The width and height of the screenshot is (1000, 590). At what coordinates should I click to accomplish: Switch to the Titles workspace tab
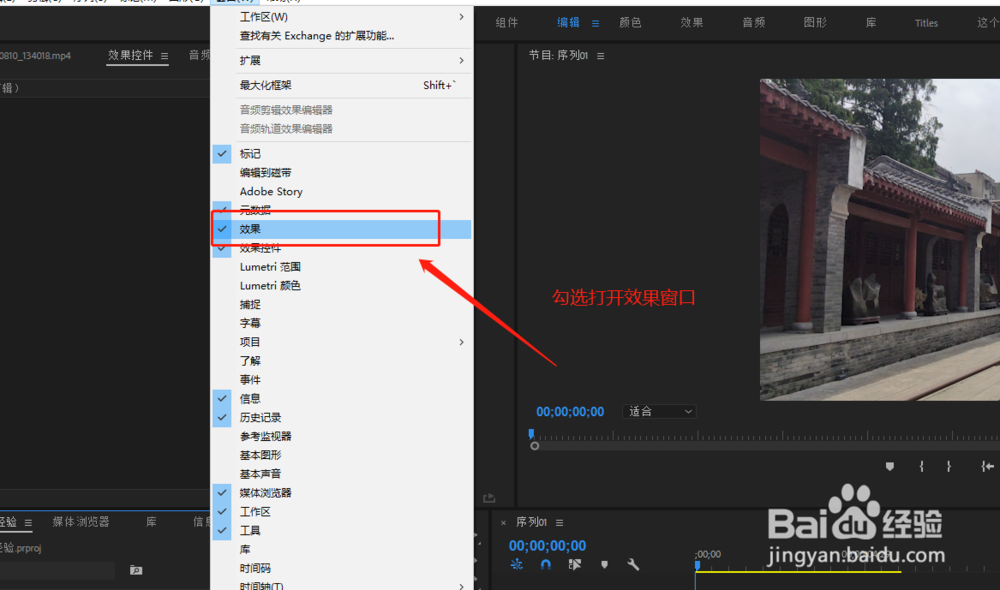pyautogui.click(x=926, y=23)
